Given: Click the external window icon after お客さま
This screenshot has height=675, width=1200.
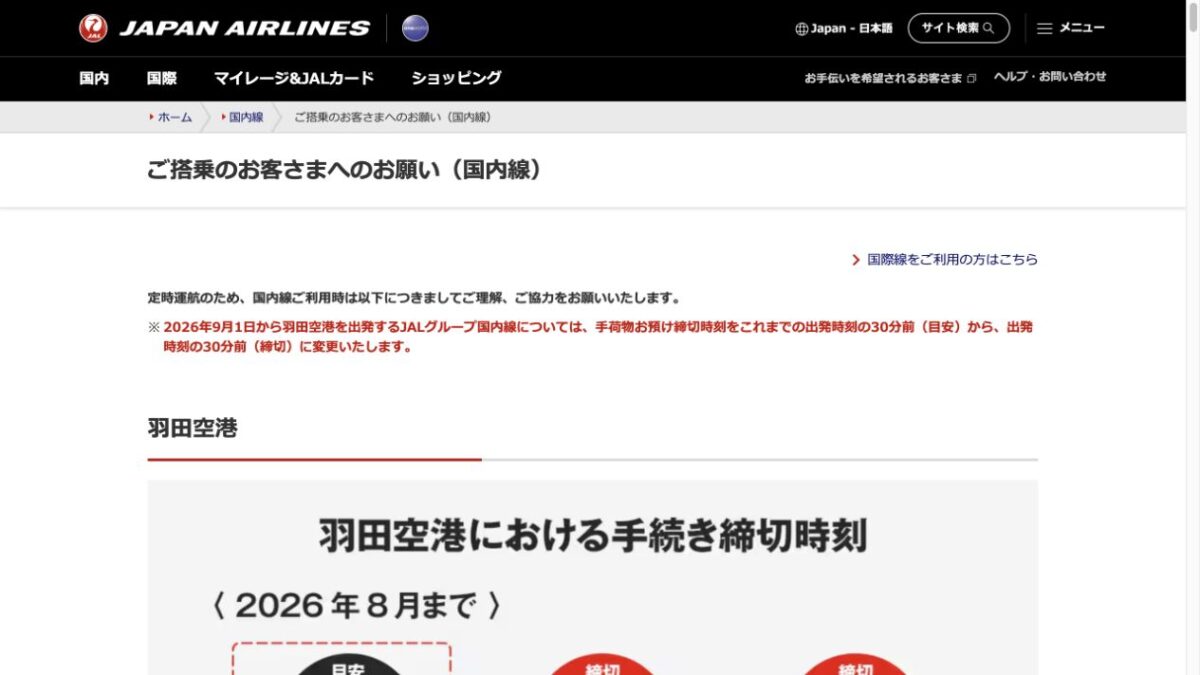Looking at the screenshot, I should pyautogui.click(x=971, y=78).
